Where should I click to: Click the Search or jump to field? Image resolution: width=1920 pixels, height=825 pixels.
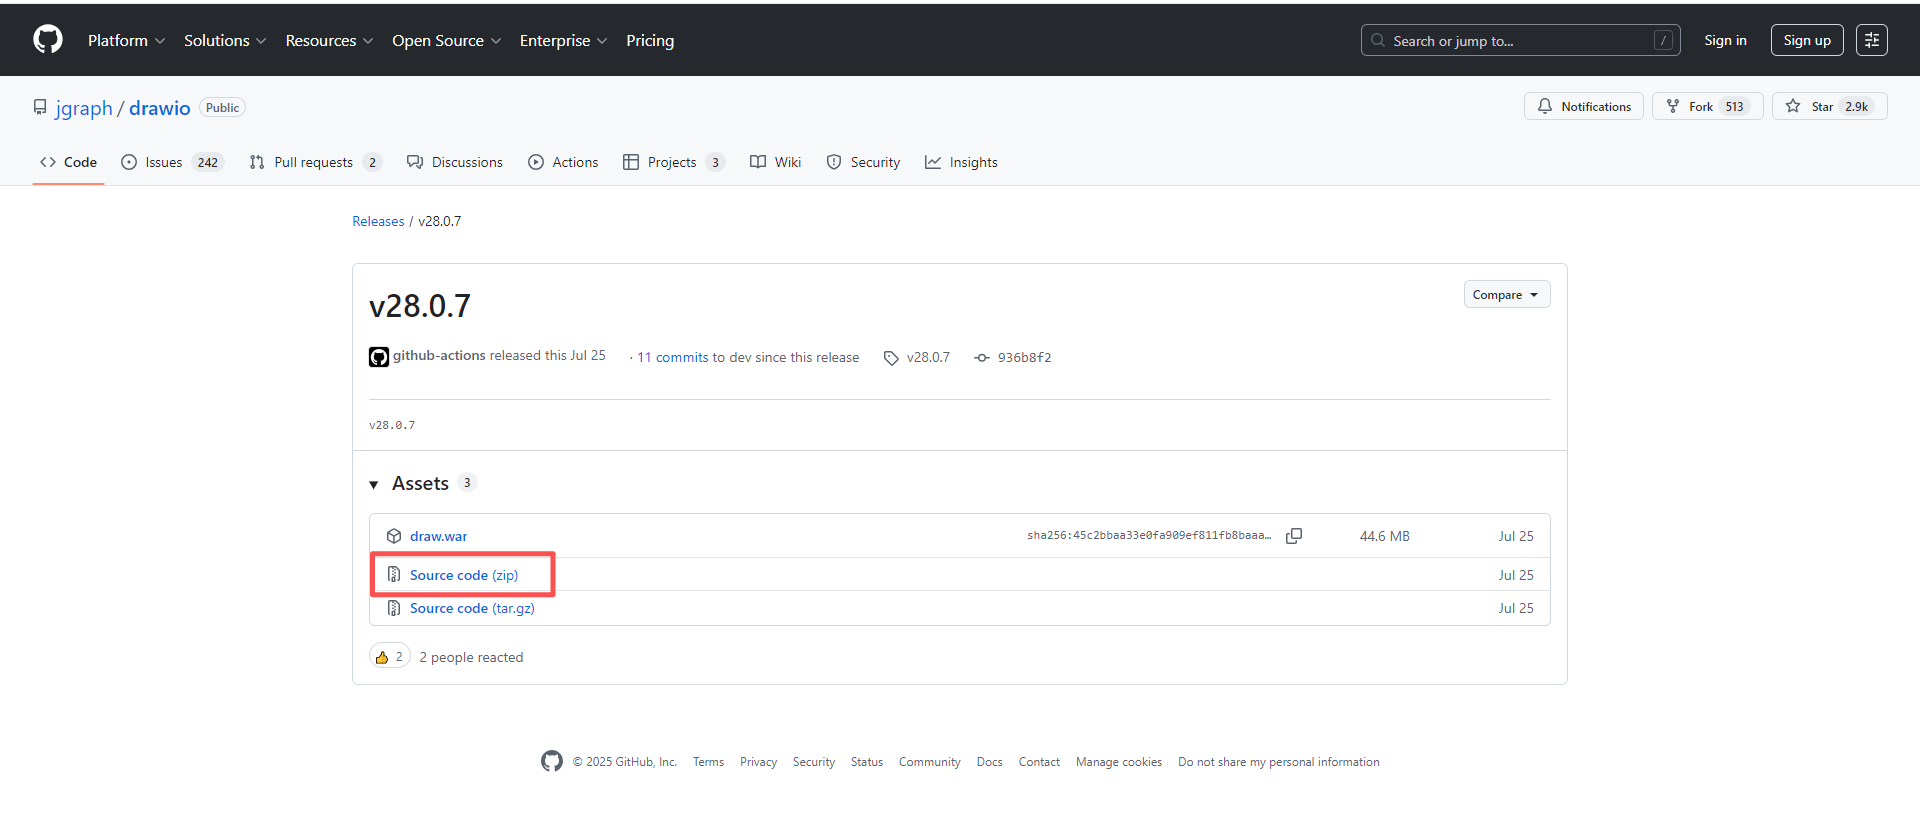tap(1519, 41)
